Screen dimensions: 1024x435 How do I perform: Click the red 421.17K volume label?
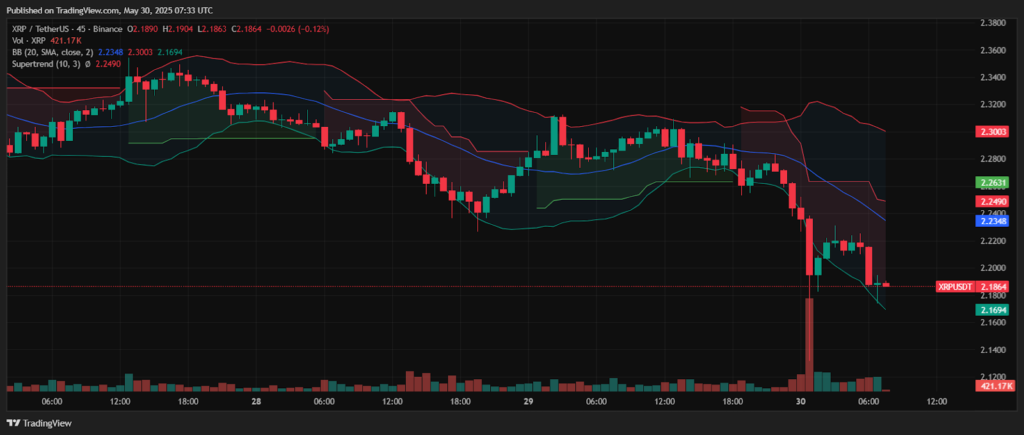(994, 385)
